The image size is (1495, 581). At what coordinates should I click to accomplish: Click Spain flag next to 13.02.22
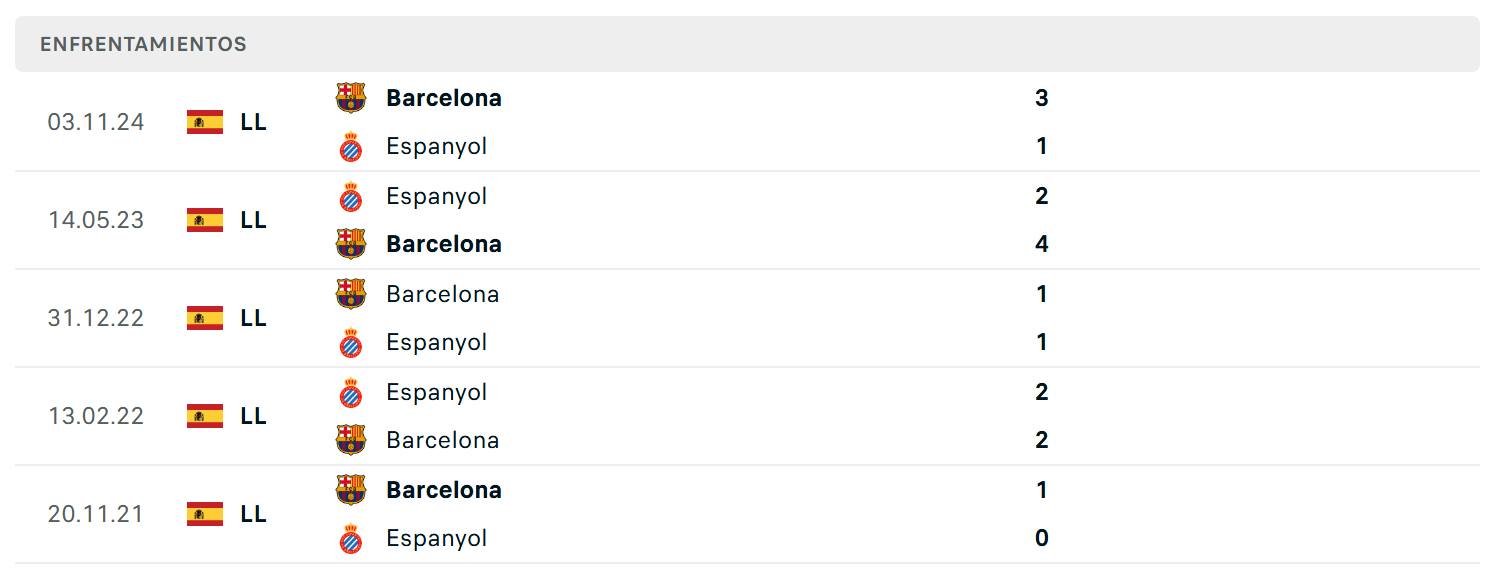point(205,416)
